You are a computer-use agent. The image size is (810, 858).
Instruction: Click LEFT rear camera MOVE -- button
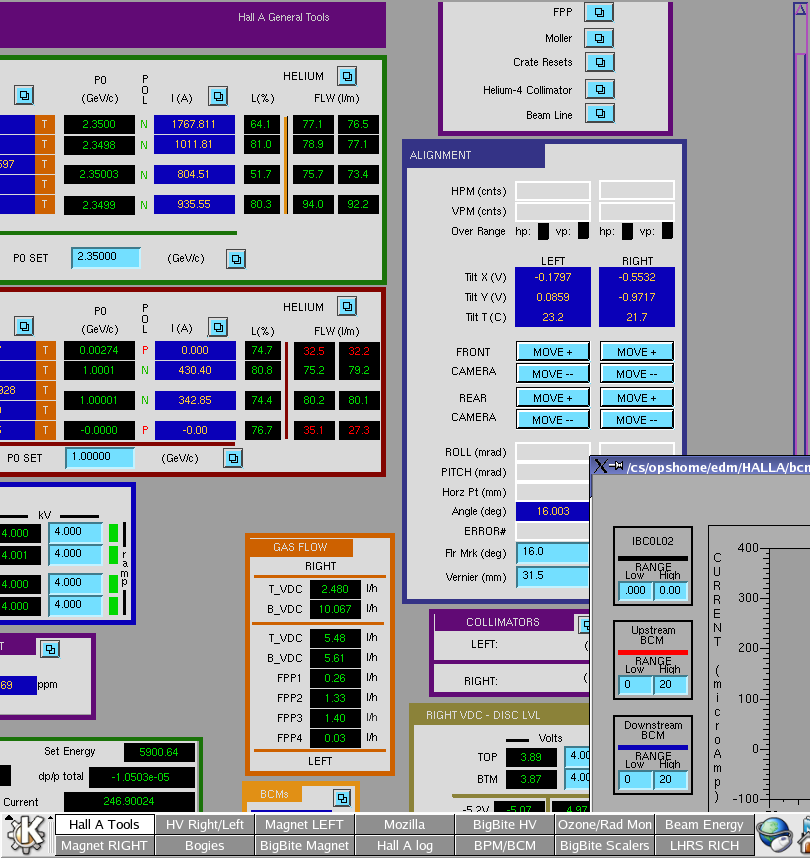click(x=553, y=420)
